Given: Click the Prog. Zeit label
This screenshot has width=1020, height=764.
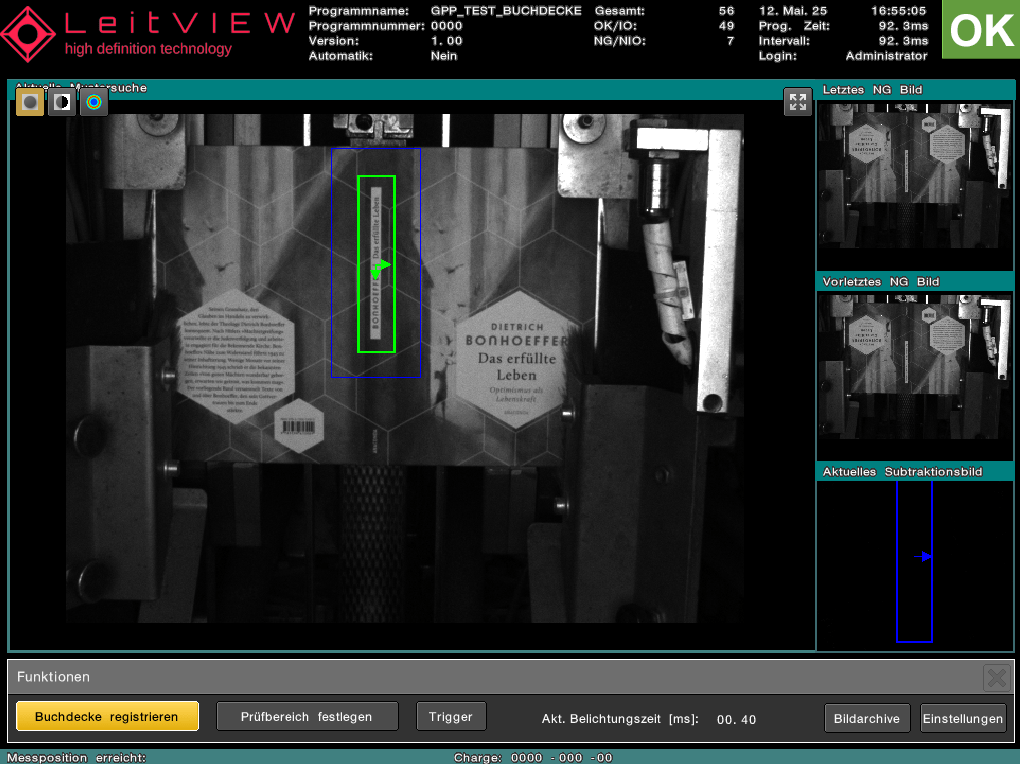Looking at the screenshot, I should [x=794, y=26].
